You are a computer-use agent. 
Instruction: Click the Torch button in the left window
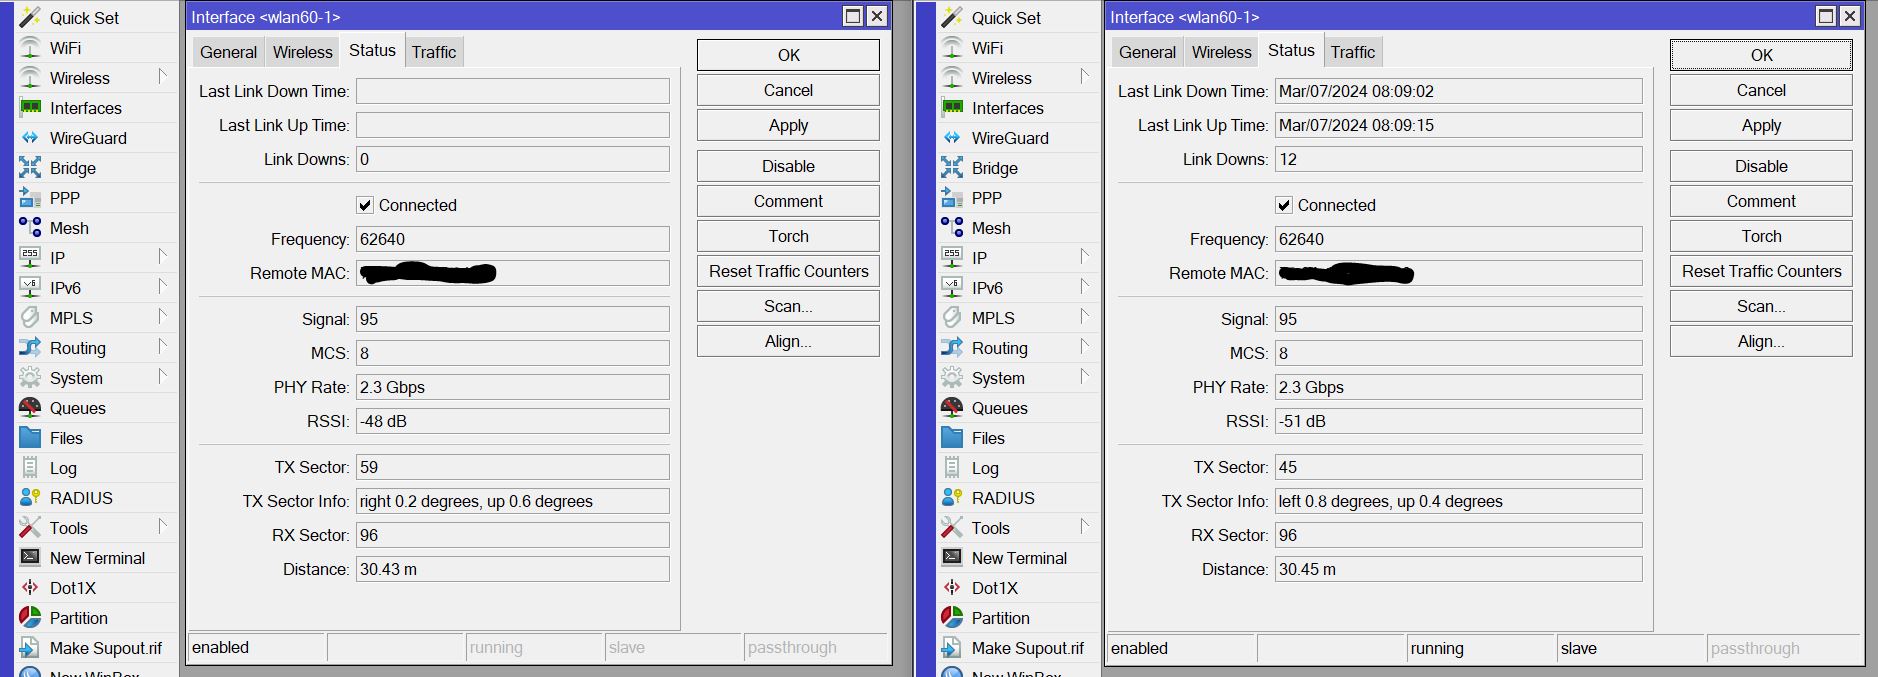coord(788,236)
